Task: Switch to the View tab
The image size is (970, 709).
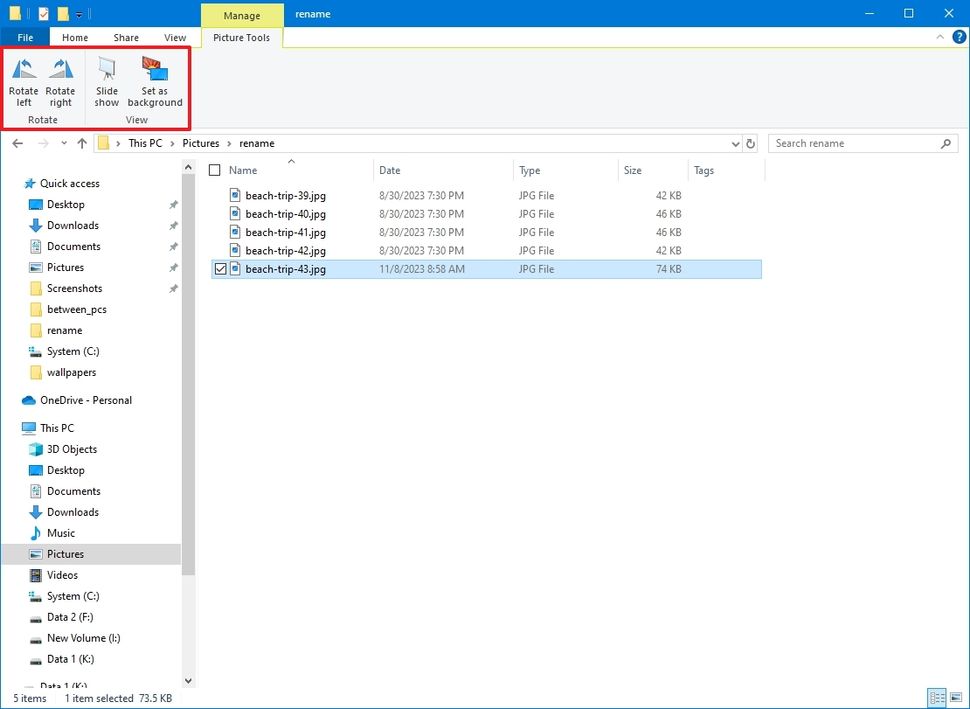Action: click(174, 37)
